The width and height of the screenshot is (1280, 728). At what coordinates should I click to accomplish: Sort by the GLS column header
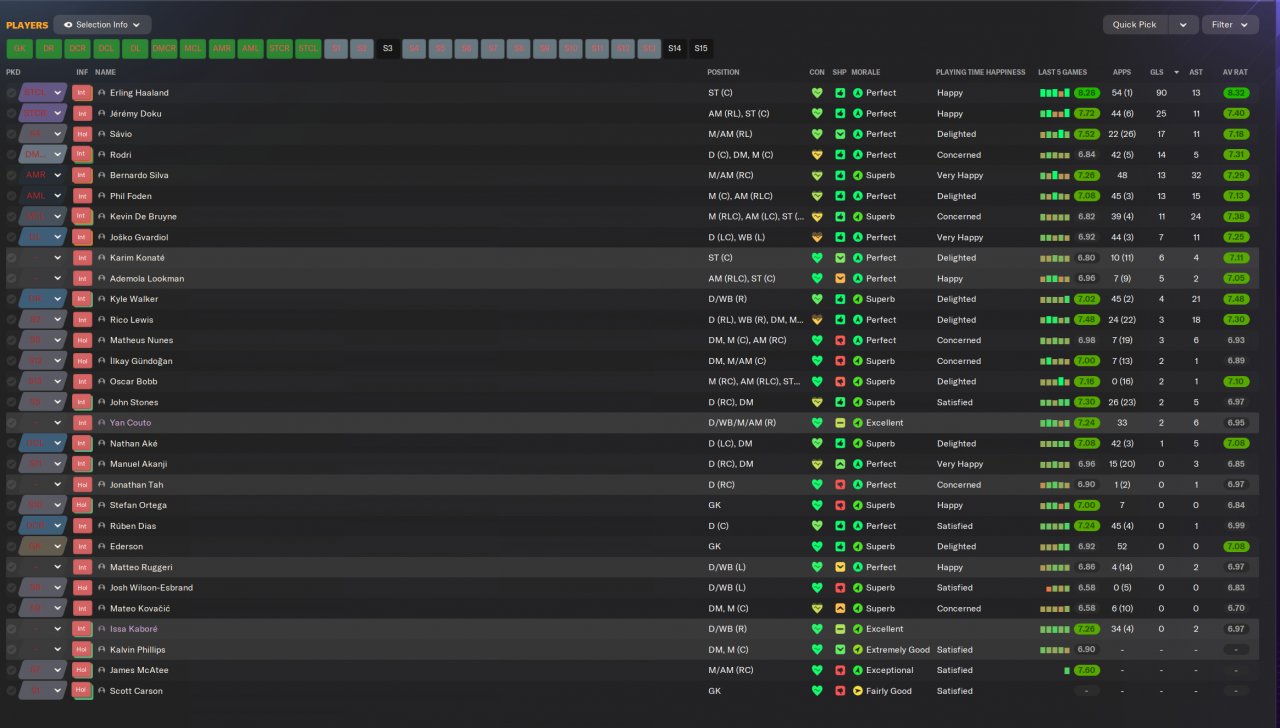click(x=1156, y=72)
